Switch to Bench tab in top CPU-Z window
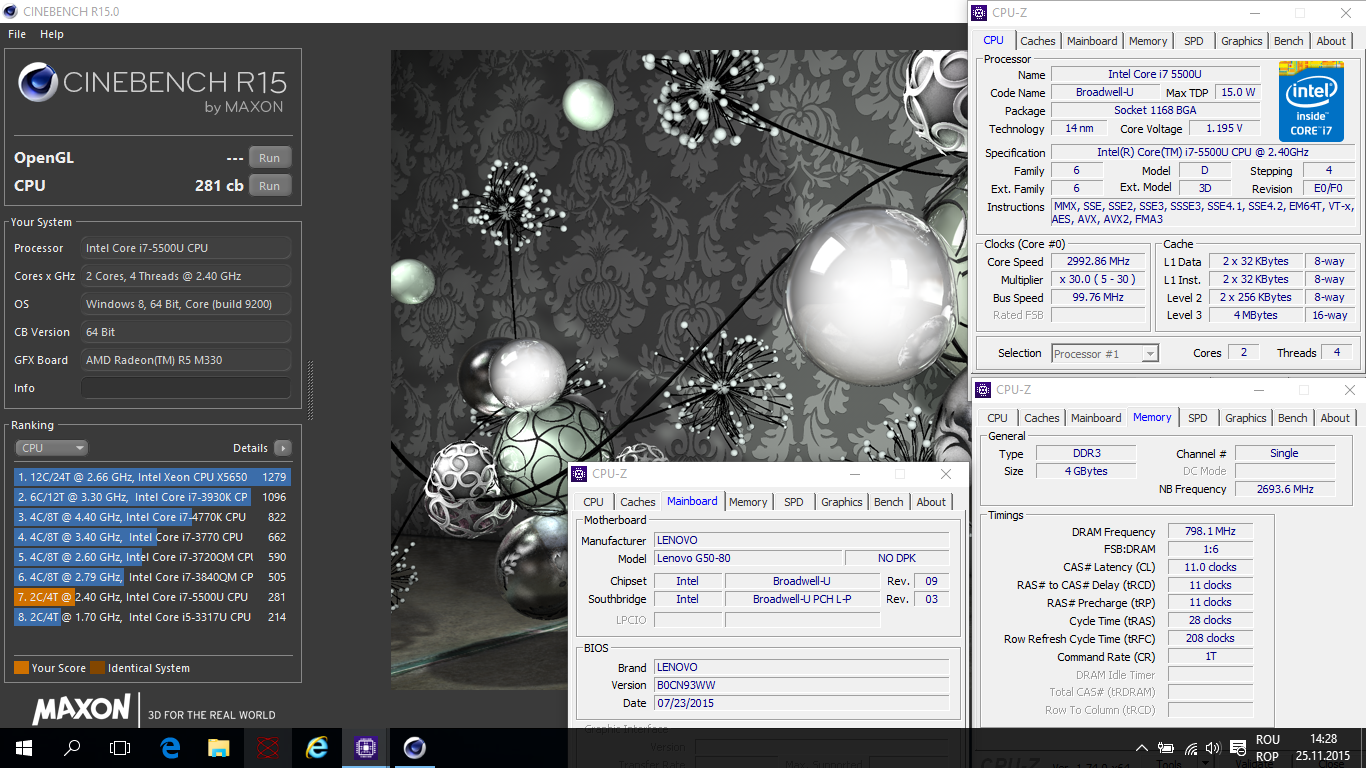1366x768 pixels. point(1288,41)
